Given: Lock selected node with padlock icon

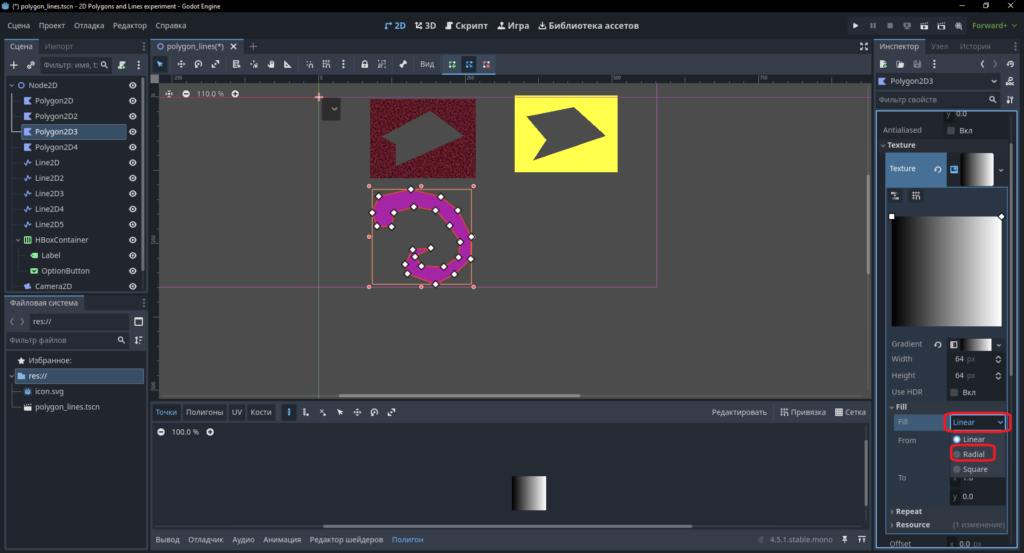Looking at the screenshot, I should [364, 64].
